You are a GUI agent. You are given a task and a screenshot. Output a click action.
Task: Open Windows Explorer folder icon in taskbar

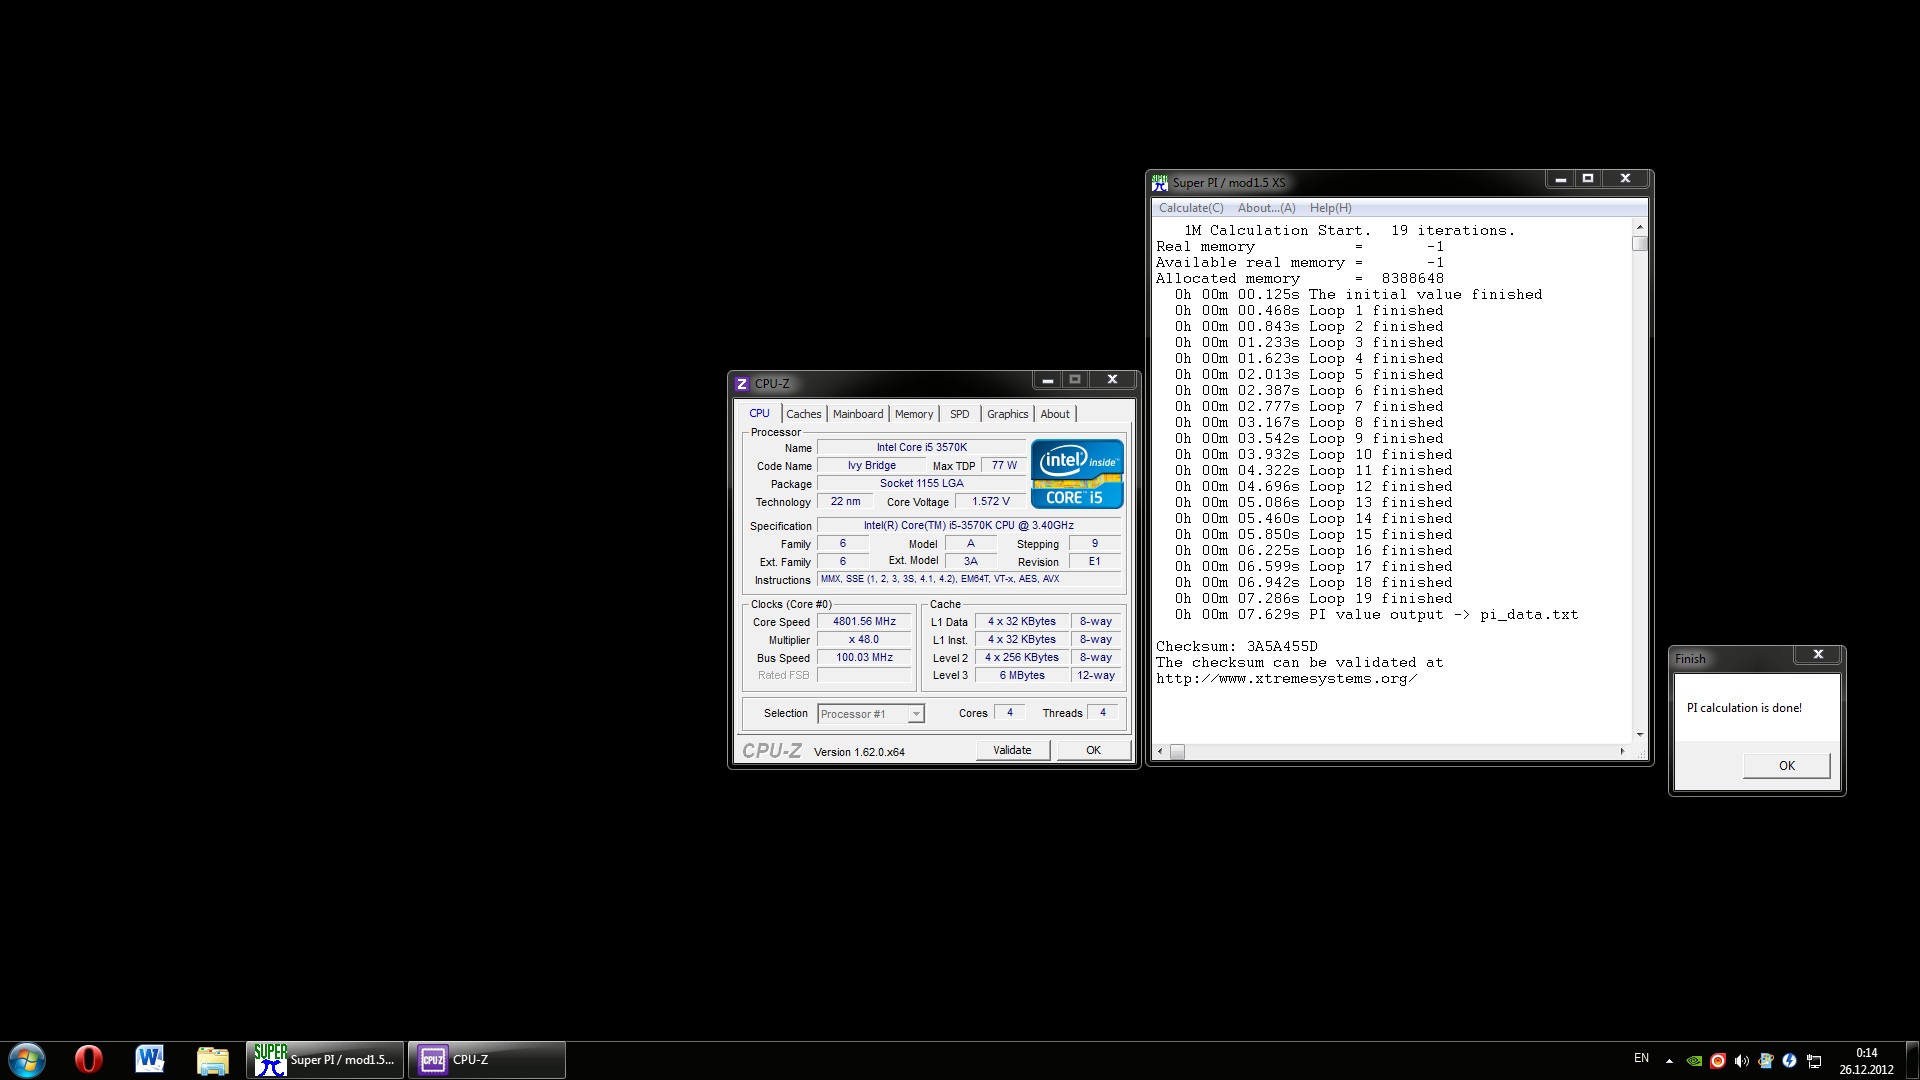point(212,1060)
